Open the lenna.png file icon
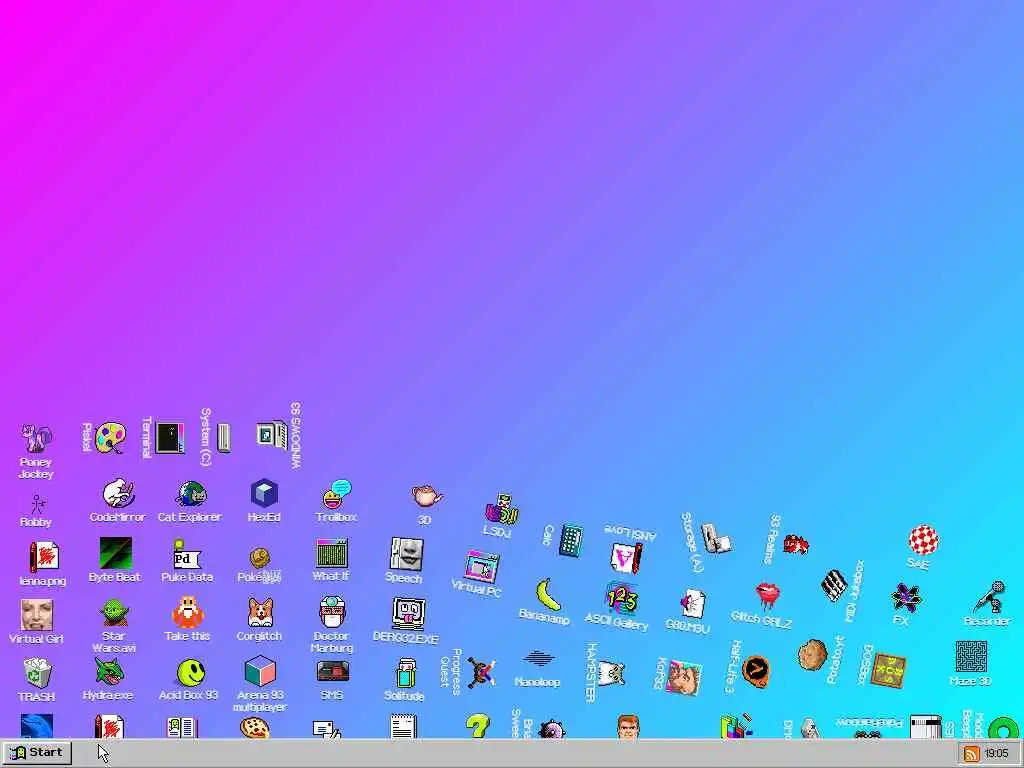Screen dimensions: 1024x768 pos(44,557)
